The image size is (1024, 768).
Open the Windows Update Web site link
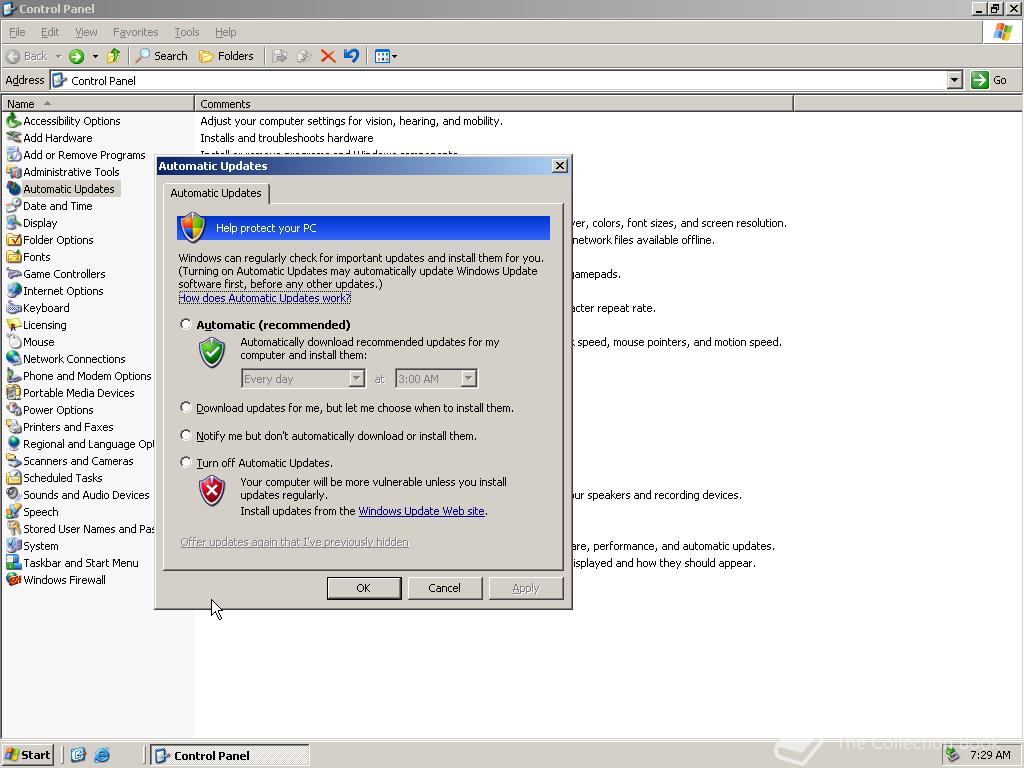click(x=421, y=511)
